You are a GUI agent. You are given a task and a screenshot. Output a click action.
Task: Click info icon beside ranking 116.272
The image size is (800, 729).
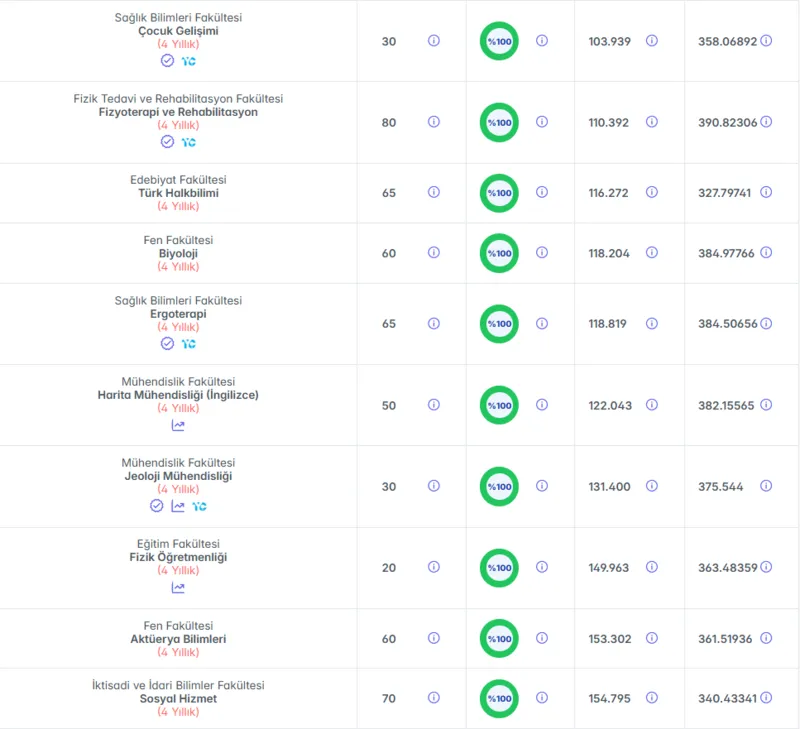click(x=652, y=192)
